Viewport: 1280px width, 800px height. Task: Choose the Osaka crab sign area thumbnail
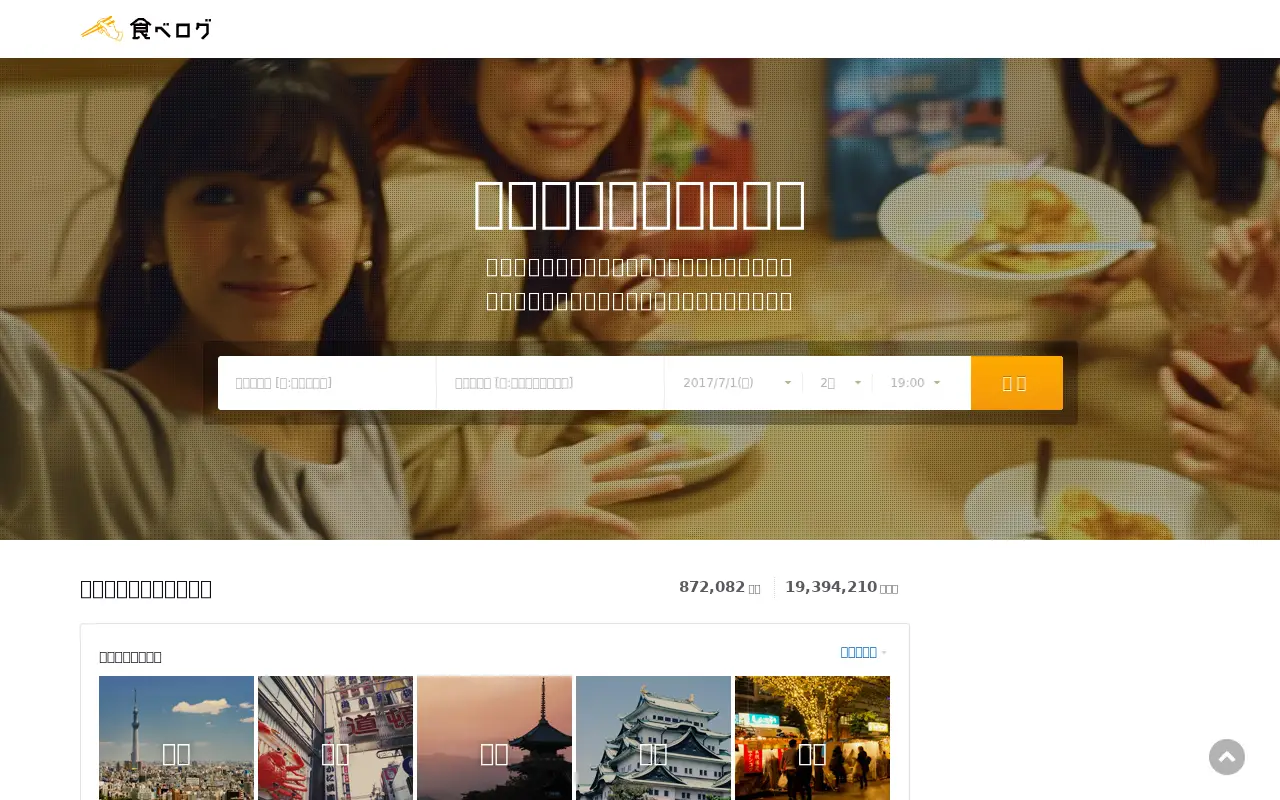pyautogui.click(x=335, y=738)
